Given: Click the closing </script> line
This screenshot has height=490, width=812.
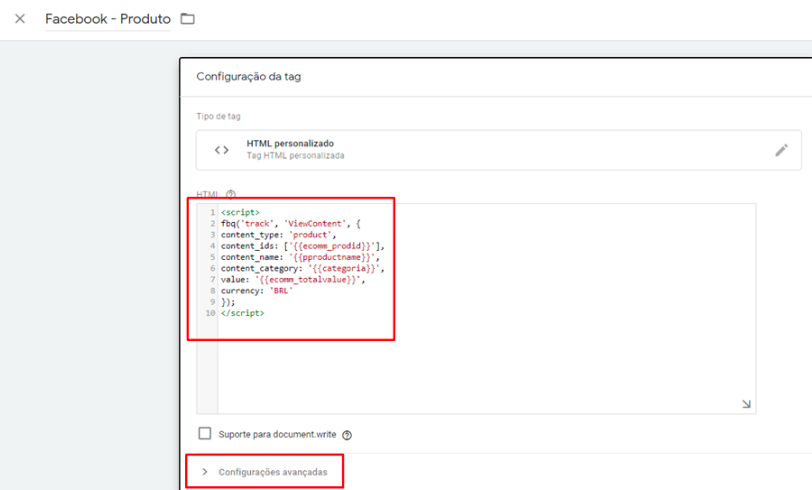Looking at the screenshot, I should coord(242,313).
